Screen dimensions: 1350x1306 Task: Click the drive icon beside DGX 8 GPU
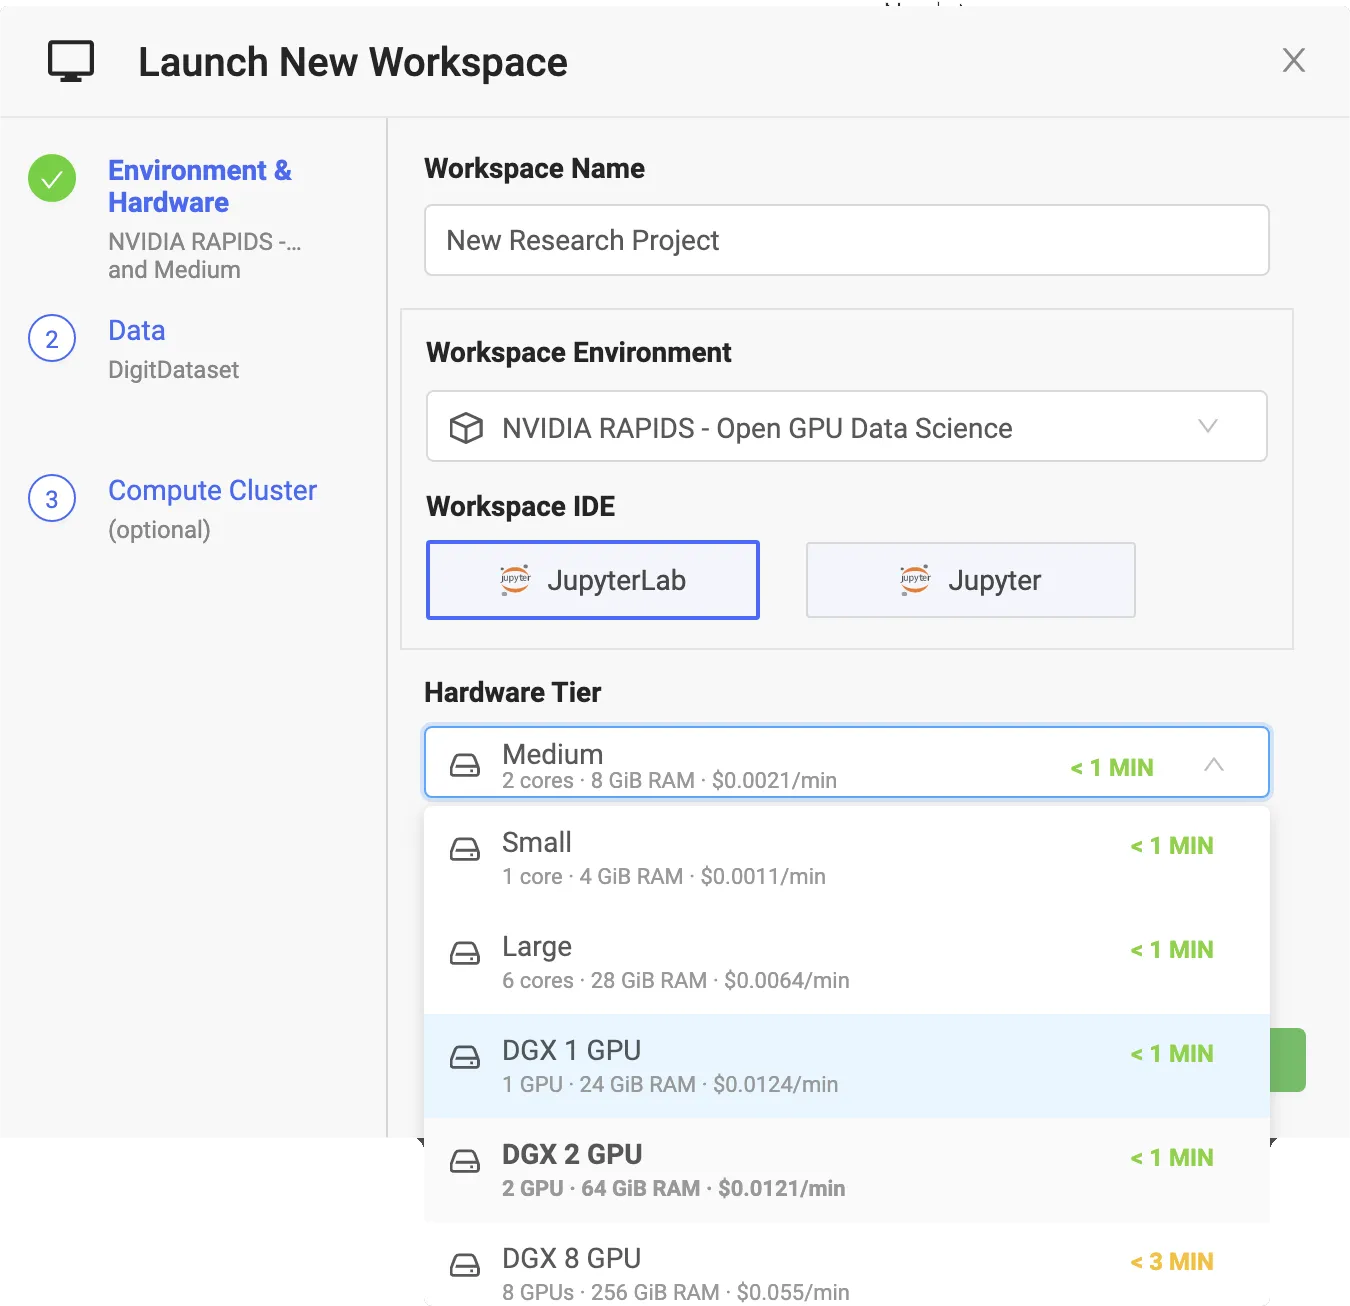465,1265
